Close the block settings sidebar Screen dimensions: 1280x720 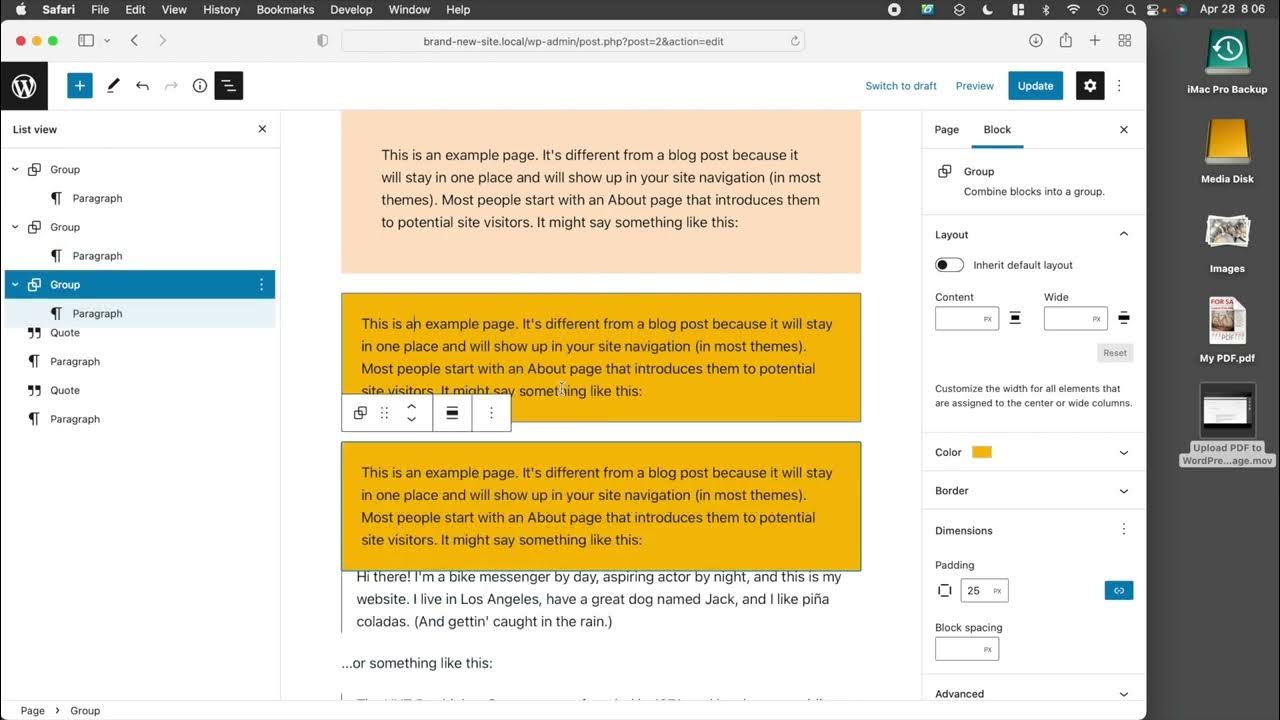pyautogui.click(x=1124, y=130)
